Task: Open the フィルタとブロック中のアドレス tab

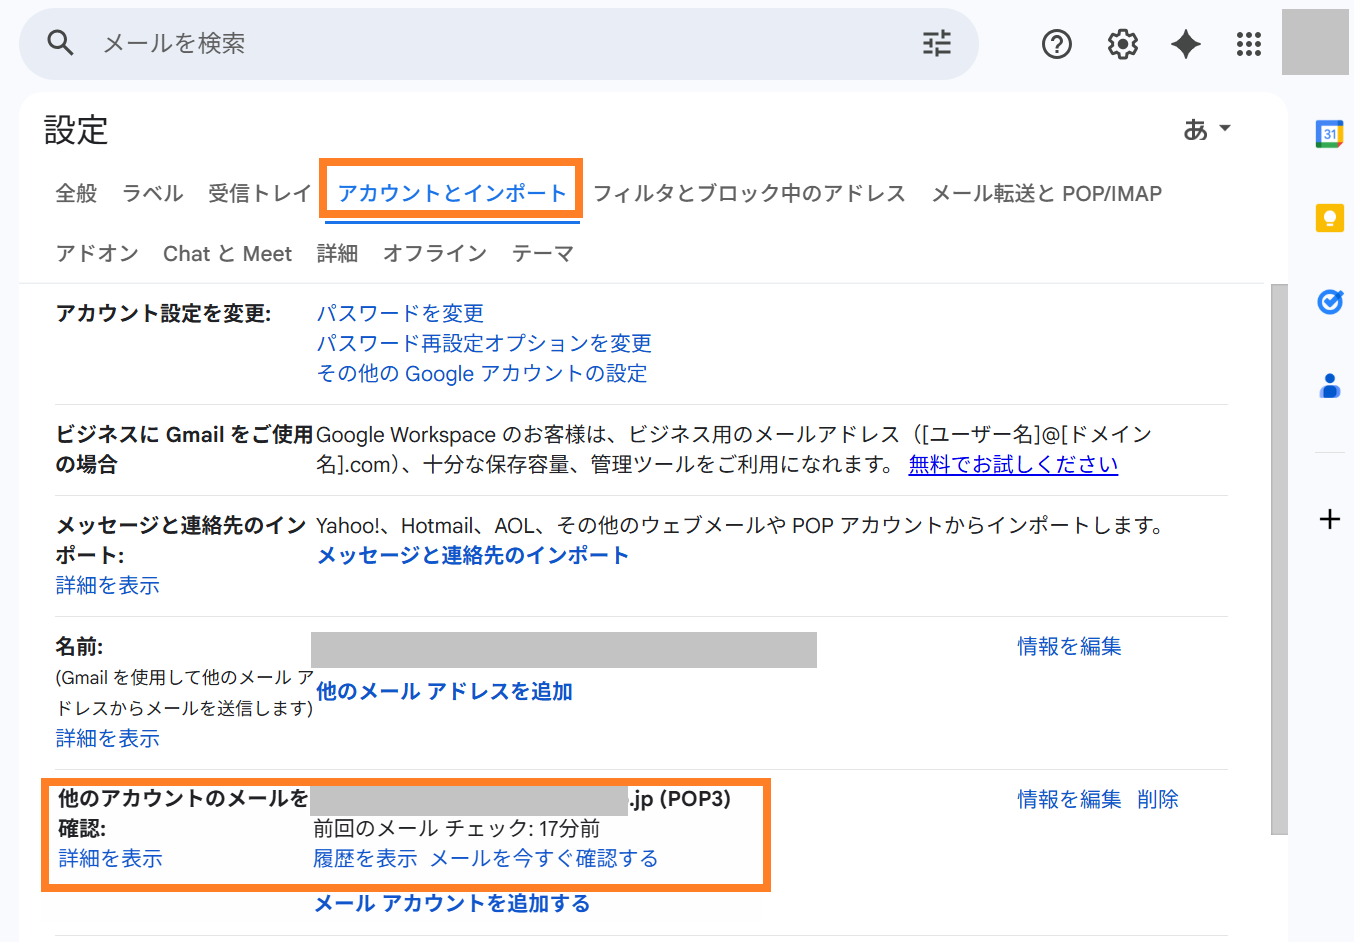Action: click(749, 193)
